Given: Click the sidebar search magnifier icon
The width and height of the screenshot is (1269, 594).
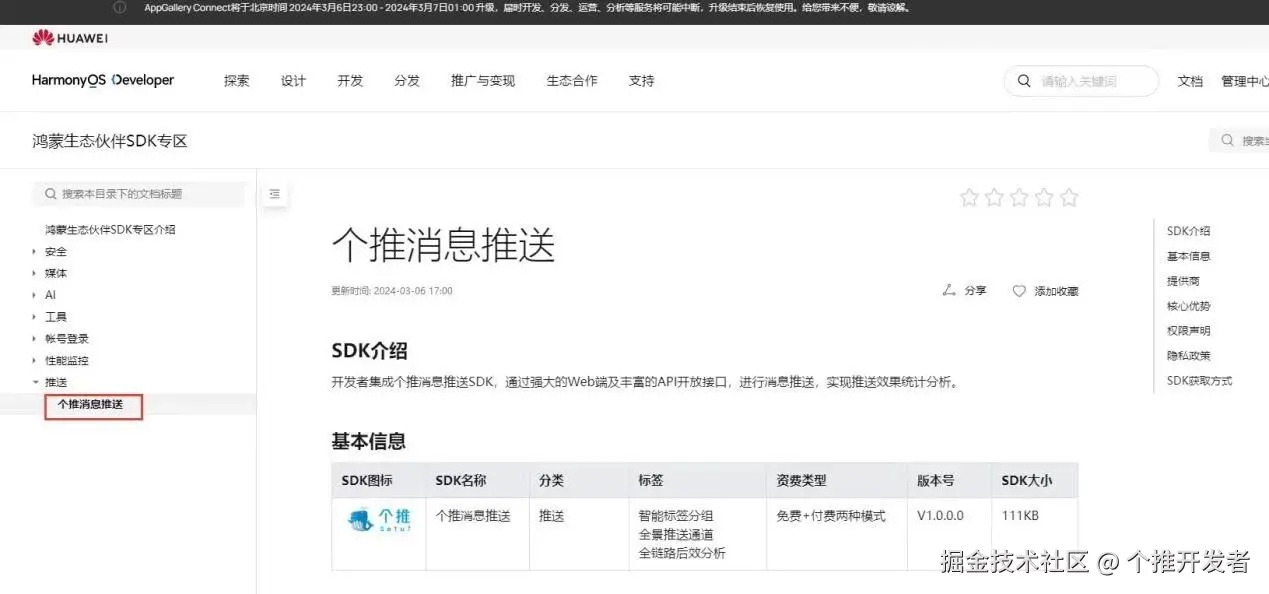Looking at the screenshot, I should pyautogui.click(x=51, y=194).
